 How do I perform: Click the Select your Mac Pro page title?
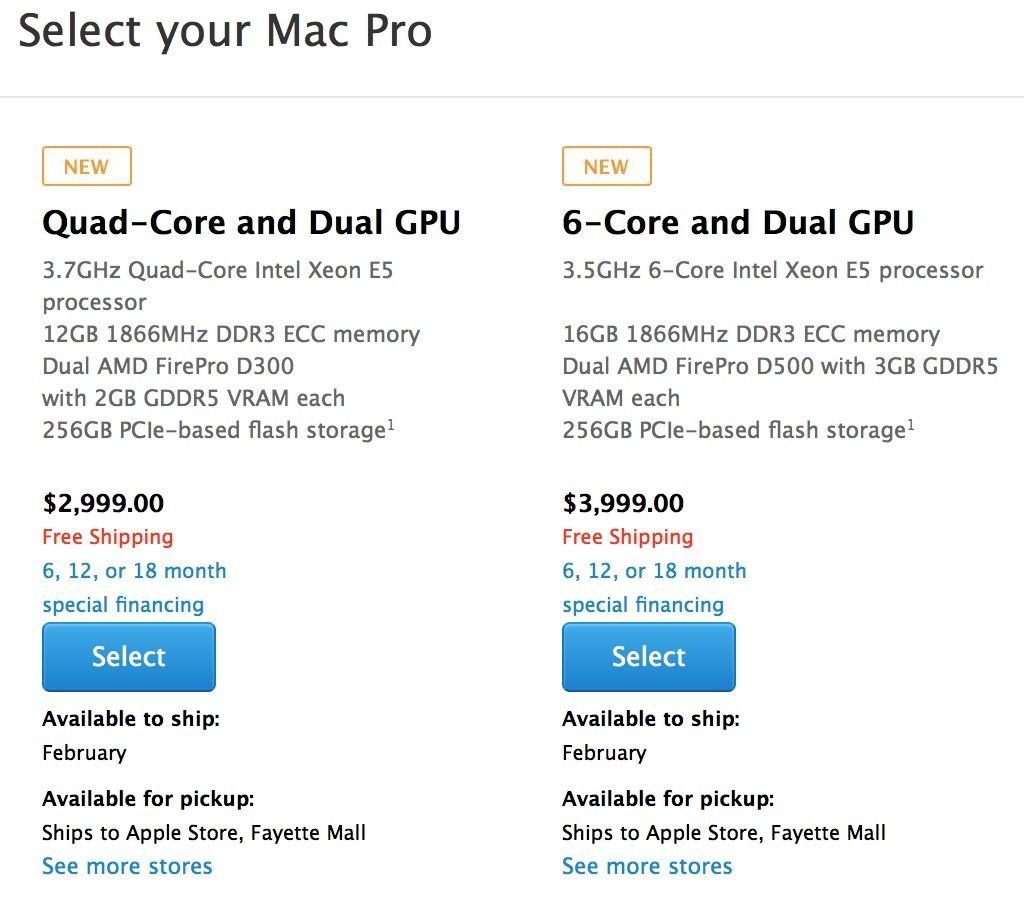click(225, 30)
